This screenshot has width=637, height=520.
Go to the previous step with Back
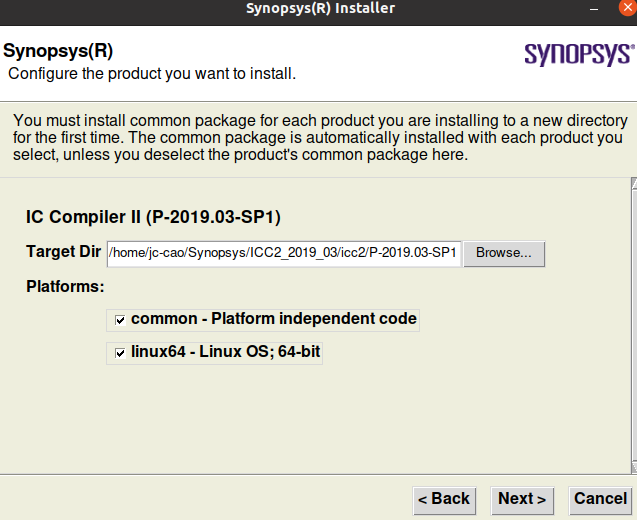click(x=443, y=499)
